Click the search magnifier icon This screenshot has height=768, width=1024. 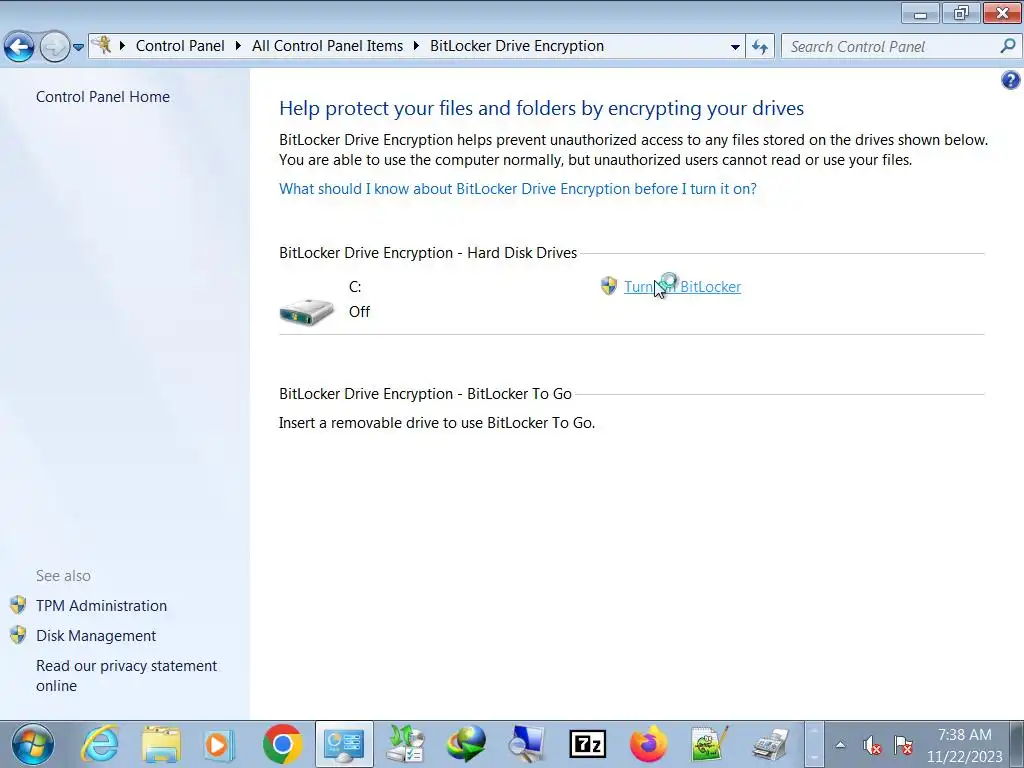pyautogui.click(x=1008, y=46)
